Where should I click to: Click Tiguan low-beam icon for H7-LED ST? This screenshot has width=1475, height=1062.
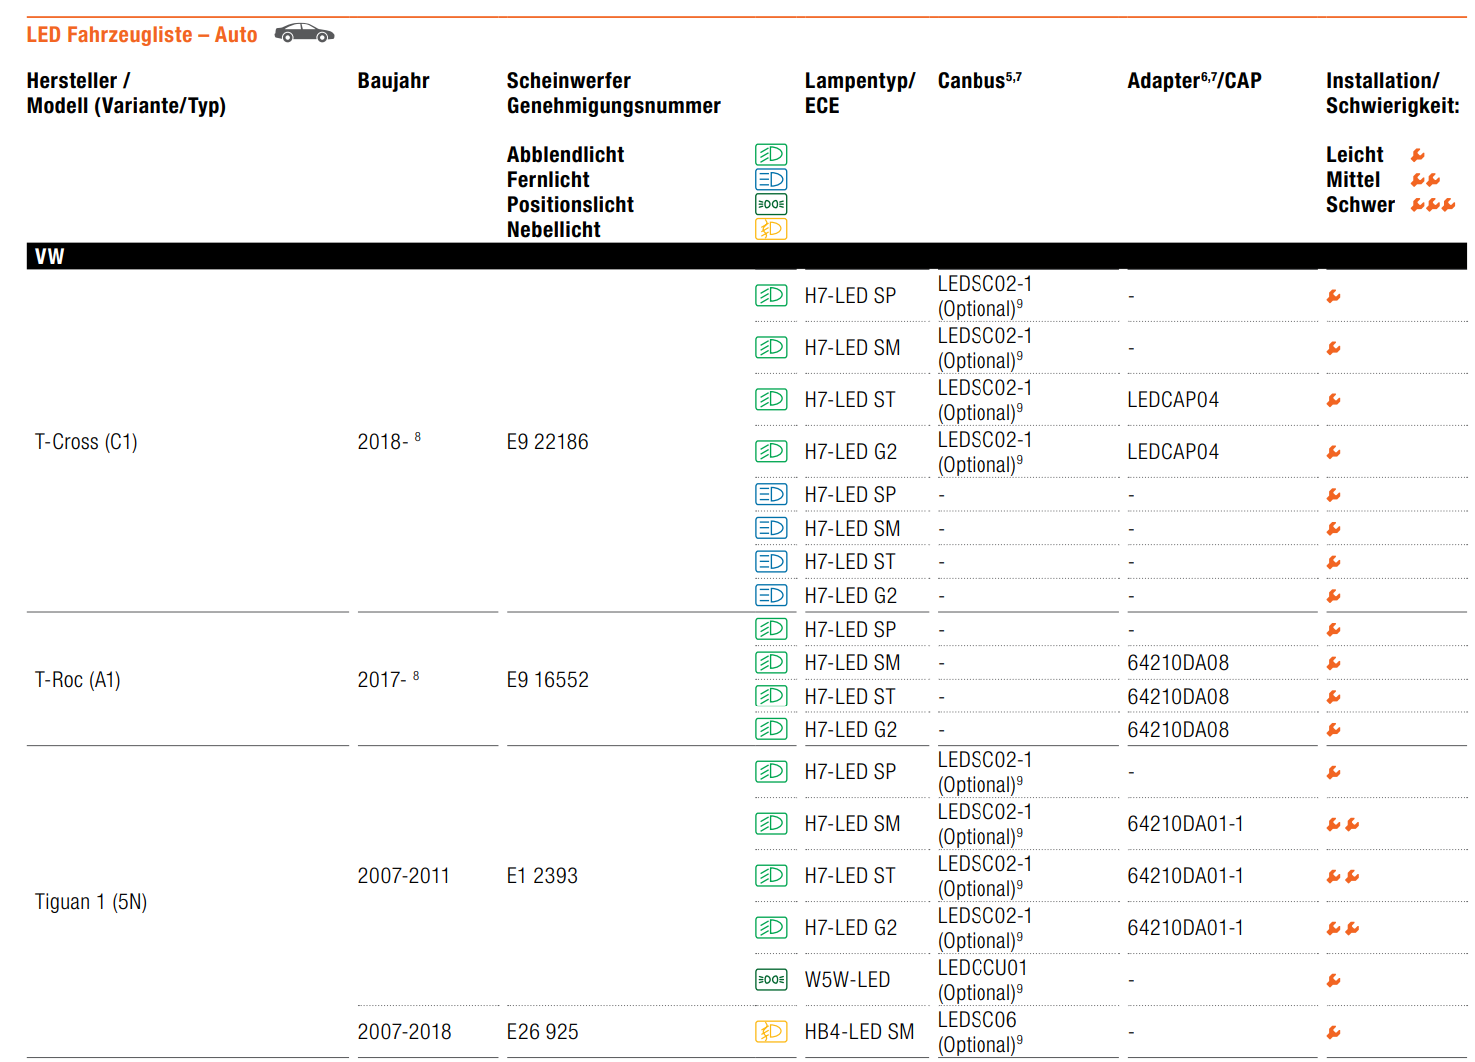[x=771, y=875]
